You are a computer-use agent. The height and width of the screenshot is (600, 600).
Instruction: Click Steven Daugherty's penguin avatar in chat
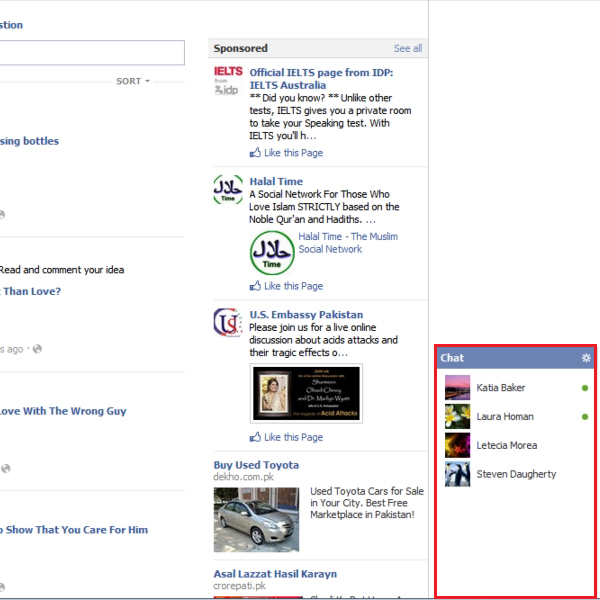coord(457,474)
